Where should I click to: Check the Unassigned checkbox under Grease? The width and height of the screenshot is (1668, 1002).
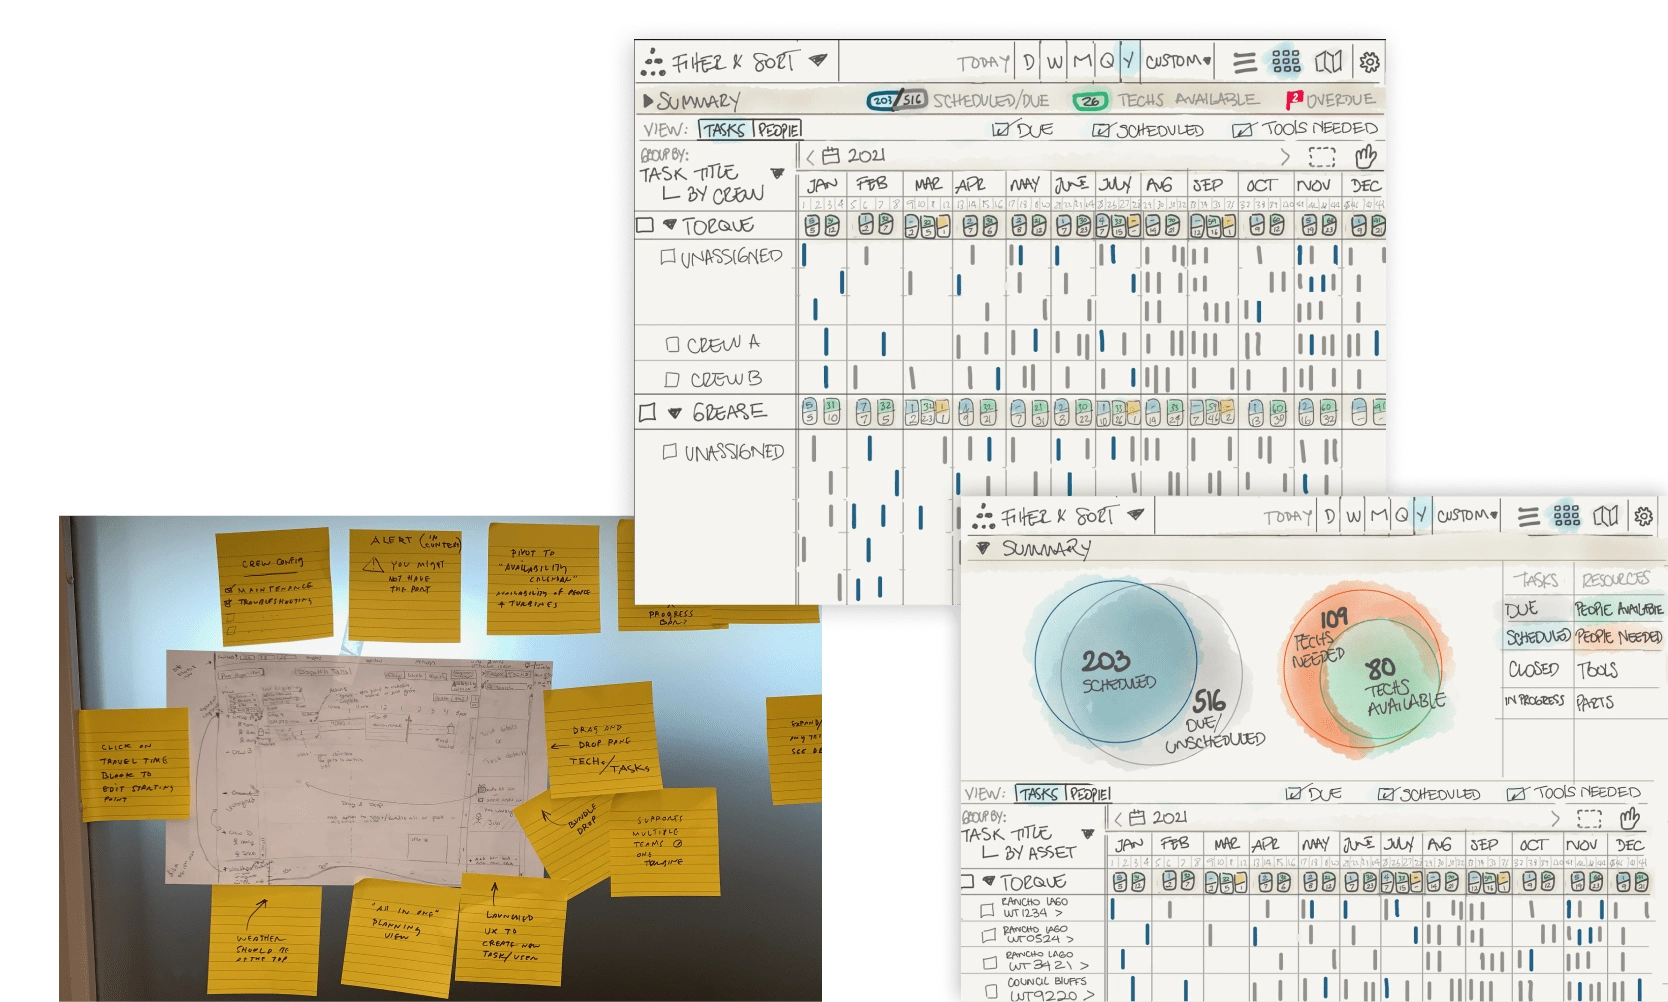click(669, 452)
